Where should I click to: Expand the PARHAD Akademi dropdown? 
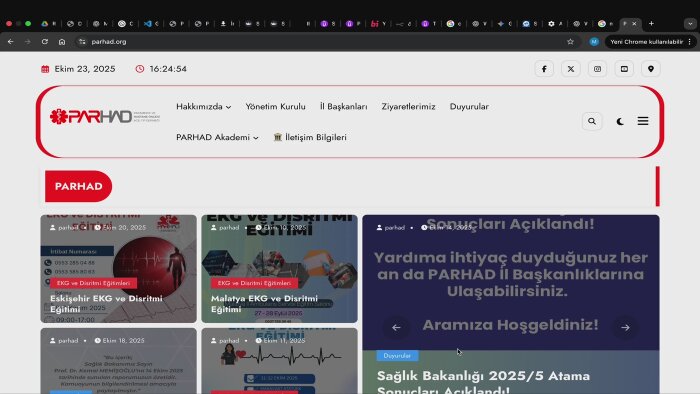(x=217, y=137)
